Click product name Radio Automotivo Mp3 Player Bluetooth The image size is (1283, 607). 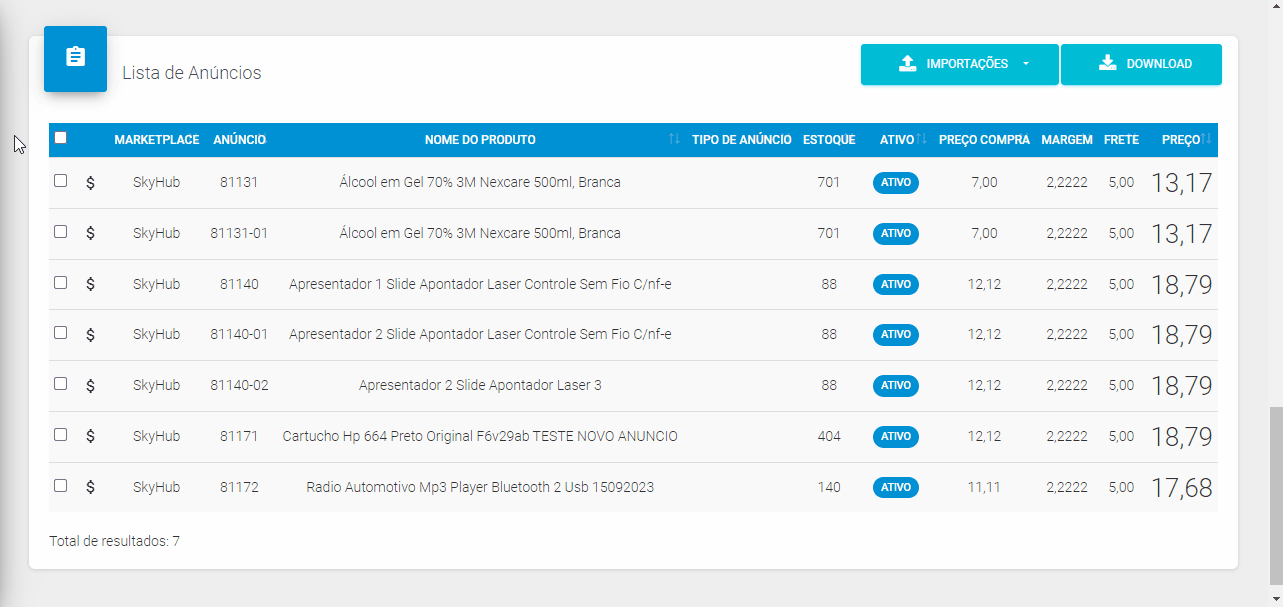click(480, 487)
